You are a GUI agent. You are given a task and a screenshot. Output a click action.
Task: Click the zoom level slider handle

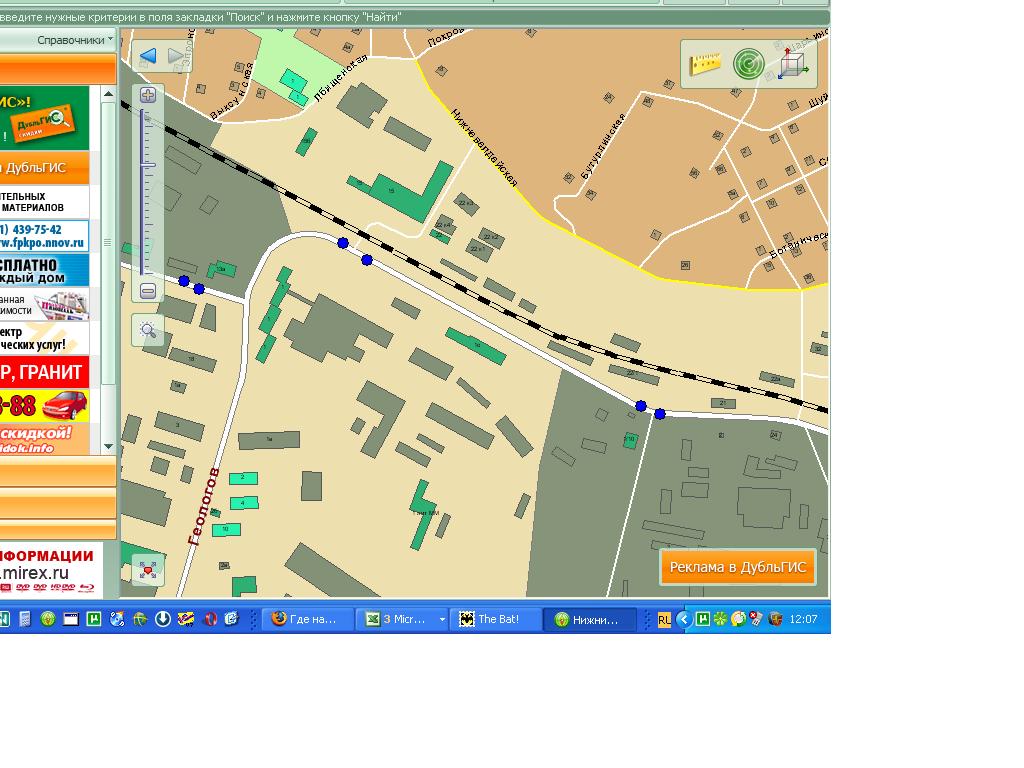point(148,164)
